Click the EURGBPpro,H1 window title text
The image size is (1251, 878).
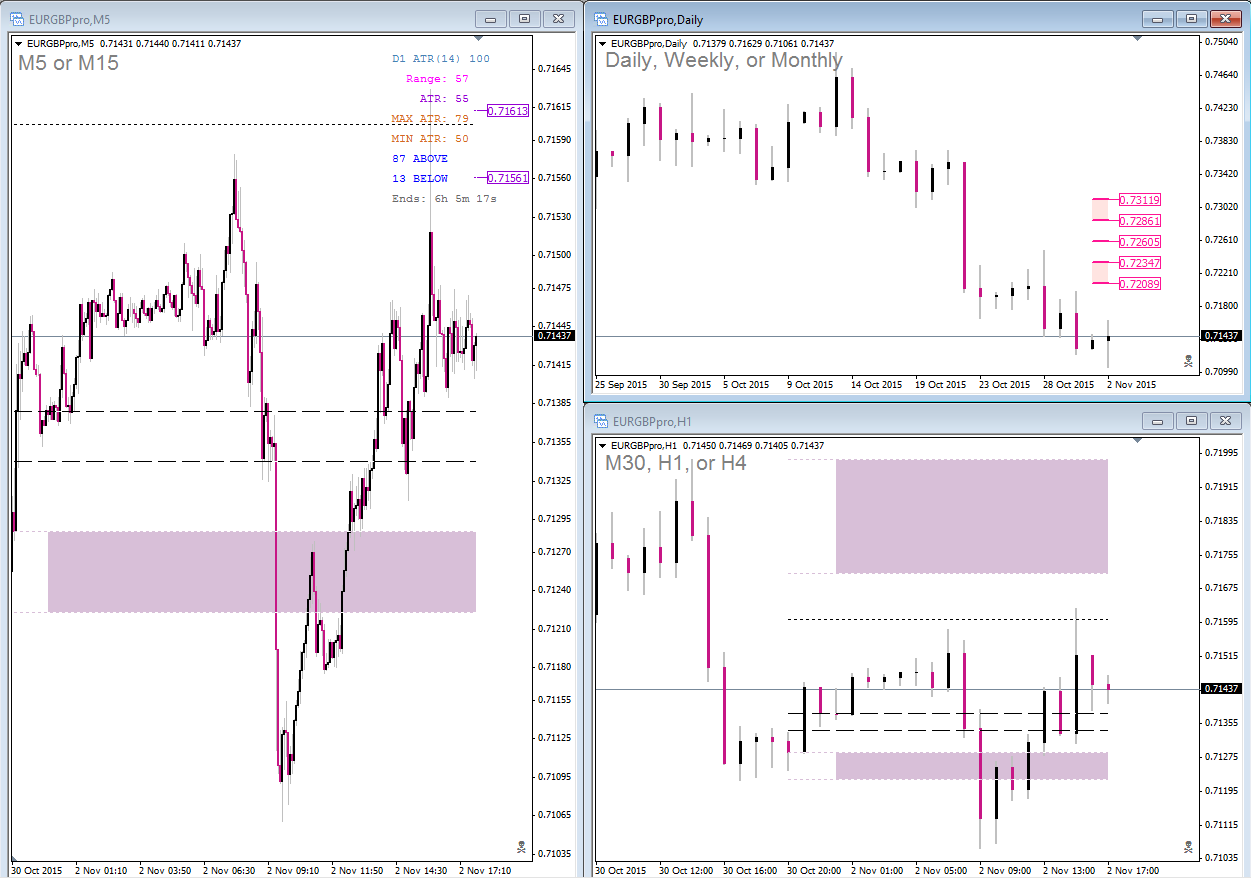click(x=653, y=421)
